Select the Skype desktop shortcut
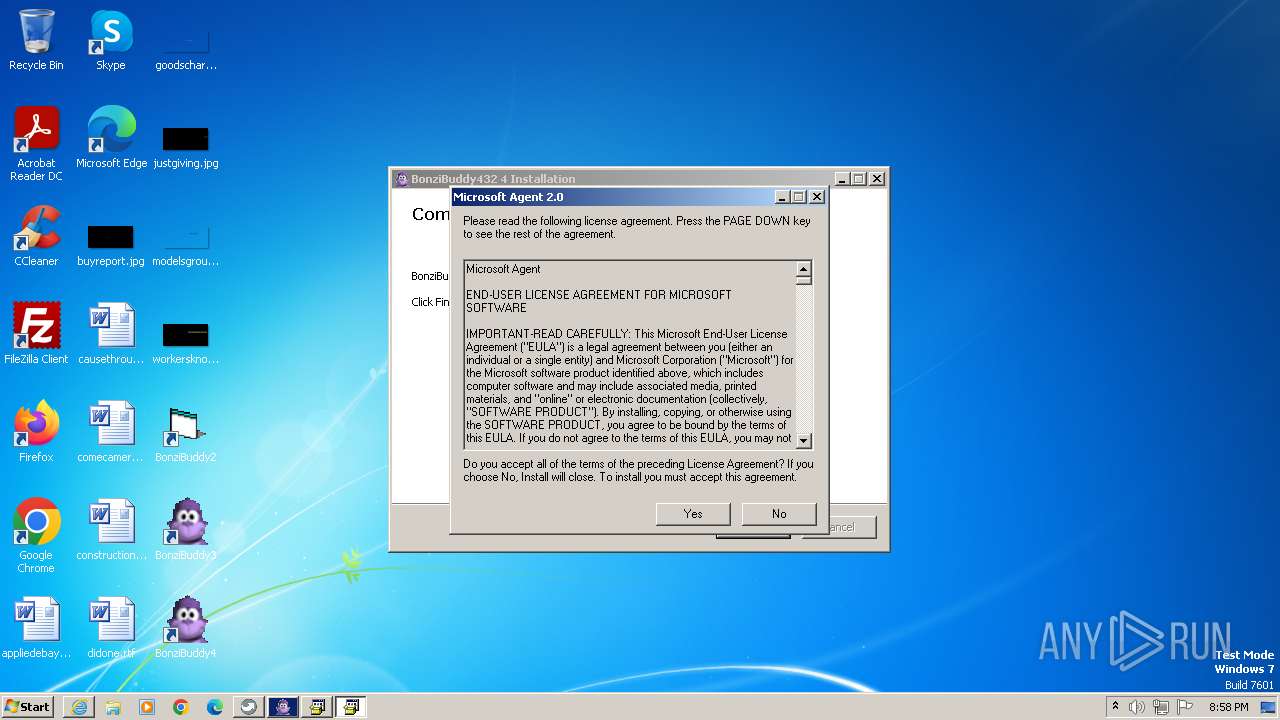The height and width of the screenshot is (720, 1280). click(111, 40)
